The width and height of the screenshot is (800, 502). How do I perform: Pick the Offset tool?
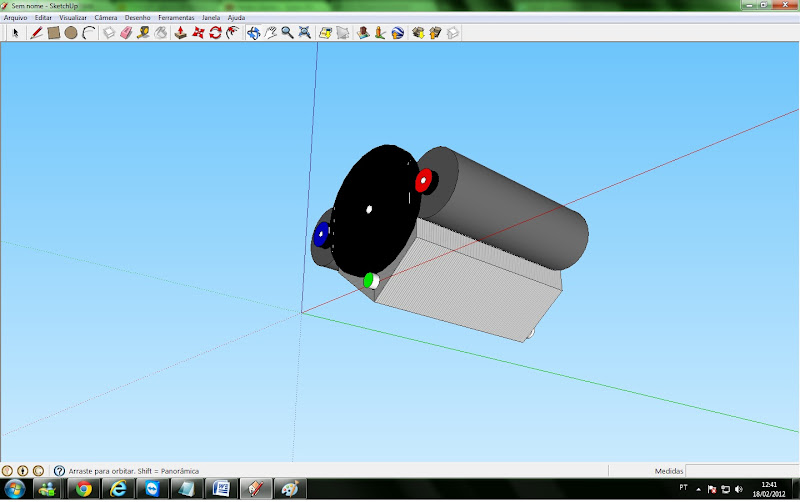233,33
